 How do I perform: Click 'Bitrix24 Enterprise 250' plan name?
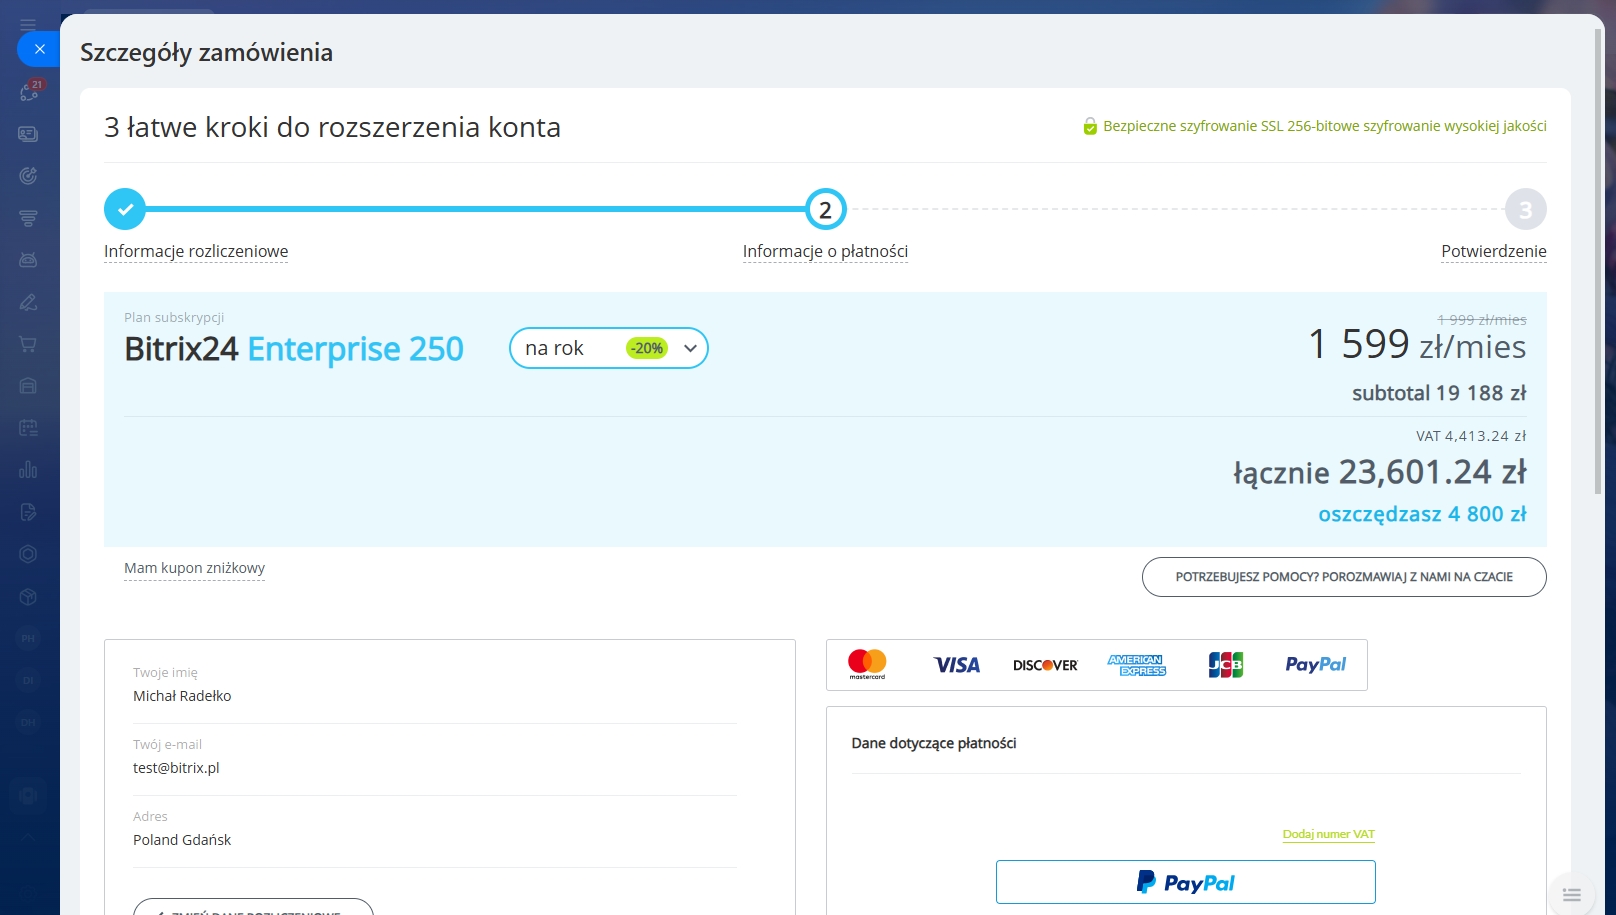tap(294, 349)
